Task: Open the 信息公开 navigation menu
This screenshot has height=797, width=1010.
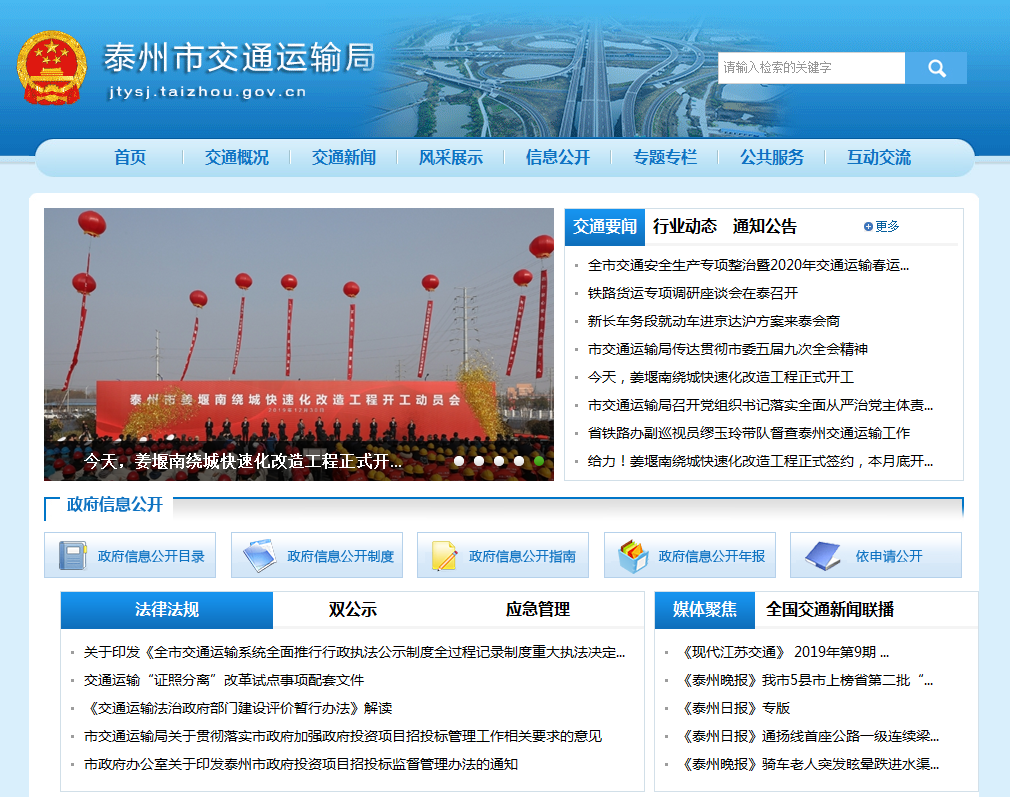Action: [x=558, y=157]
